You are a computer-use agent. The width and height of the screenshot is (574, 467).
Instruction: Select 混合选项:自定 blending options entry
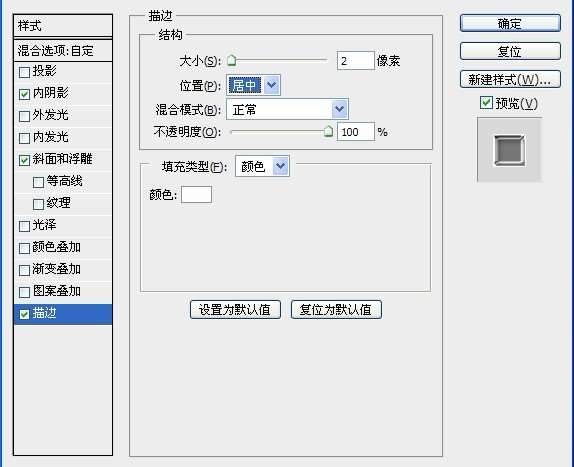pos(62,51)
